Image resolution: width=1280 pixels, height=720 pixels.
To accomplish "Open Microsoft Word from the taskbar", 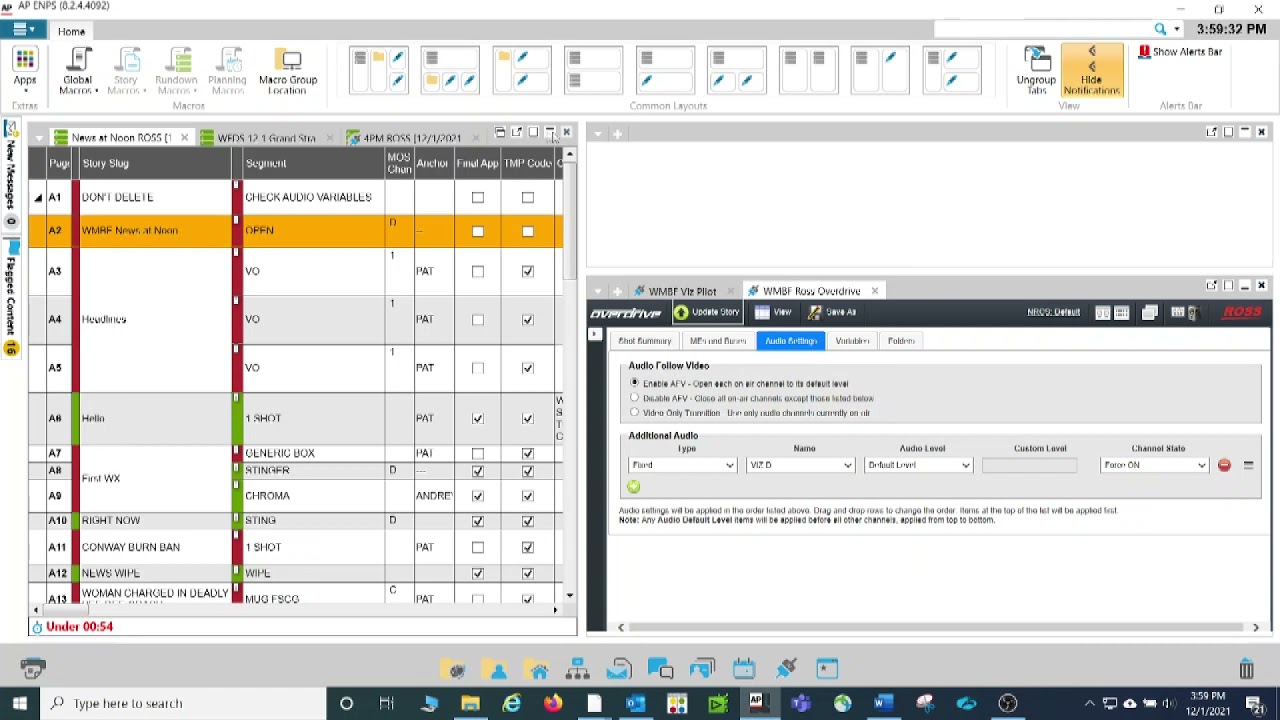I will coord(882,703).
